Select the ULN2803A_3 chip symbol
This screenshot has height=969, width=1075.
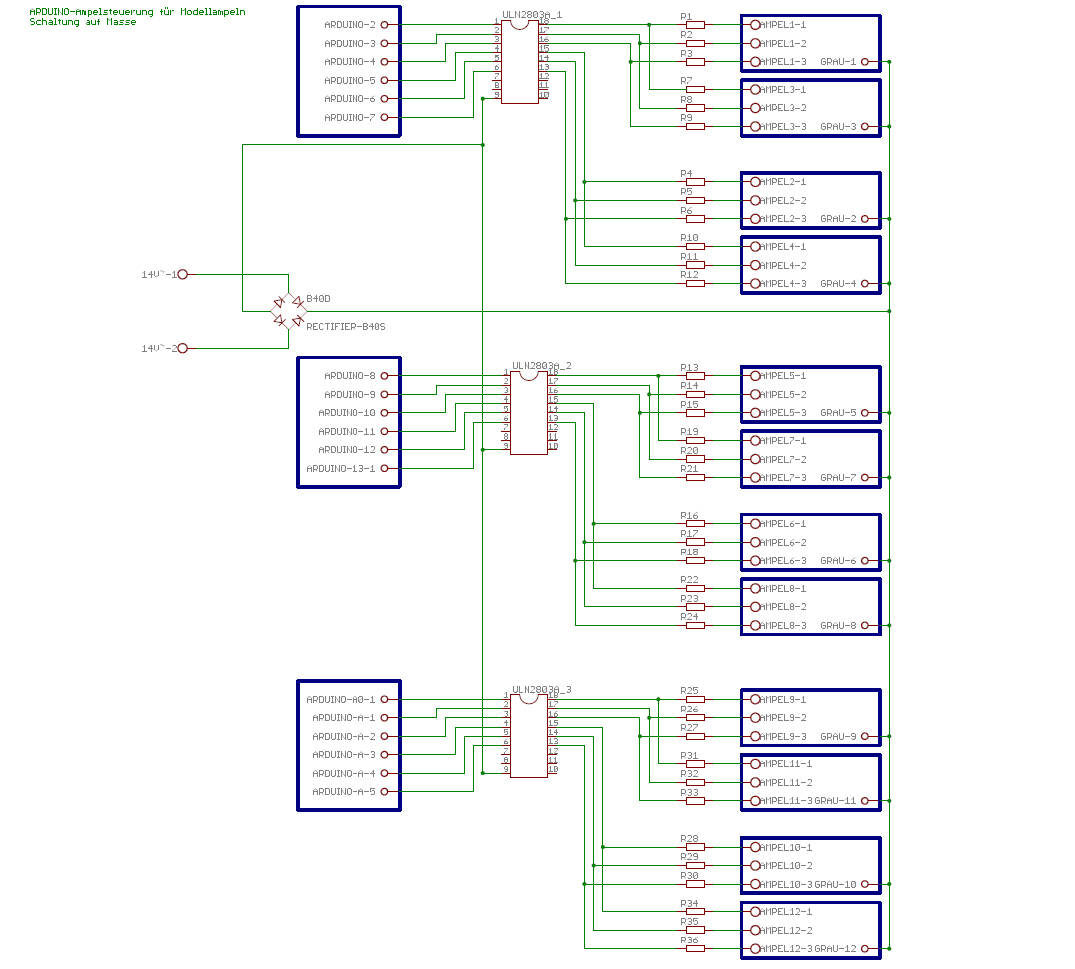tap(528, 735)
